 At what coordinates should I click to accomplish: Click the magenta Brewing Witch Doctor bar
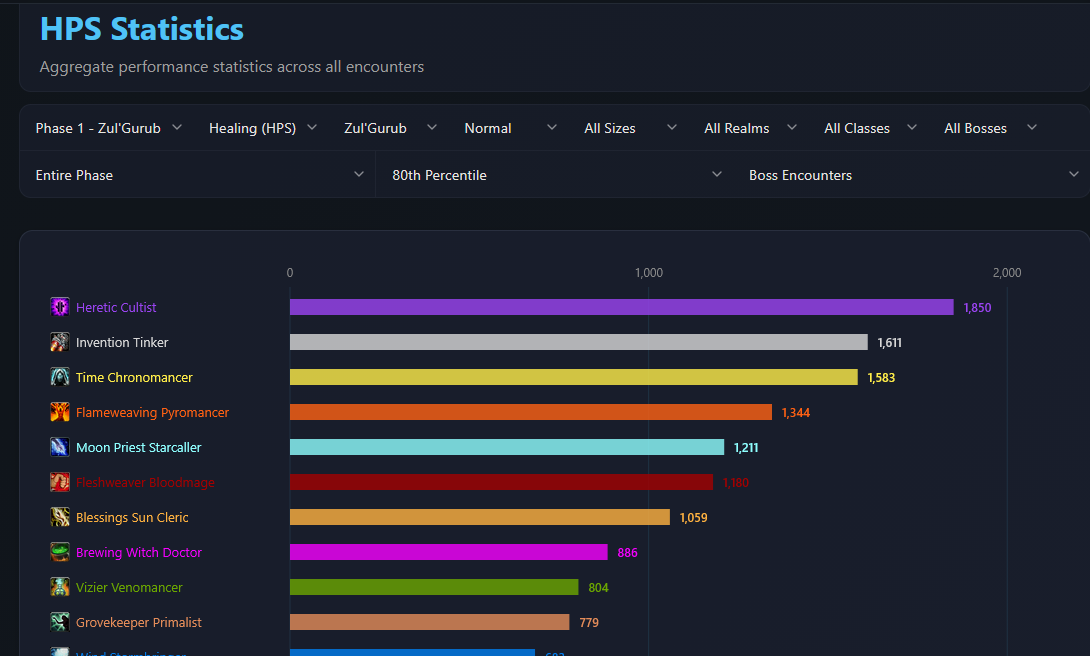point(448,552)
